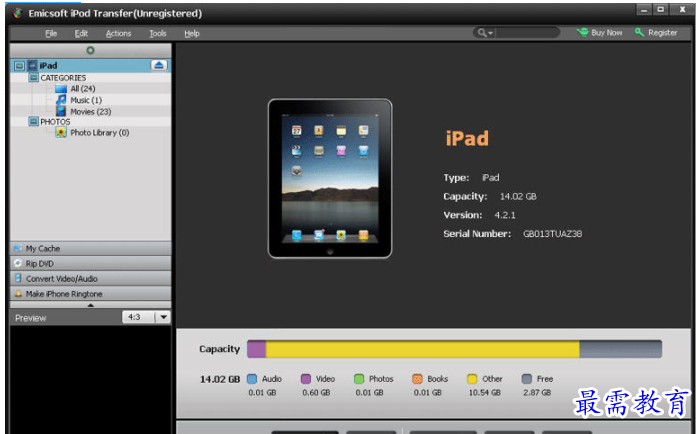This screenshot has height=434, width=697.
Task: Click the Music note icon
Action: (x=61, y=100)
